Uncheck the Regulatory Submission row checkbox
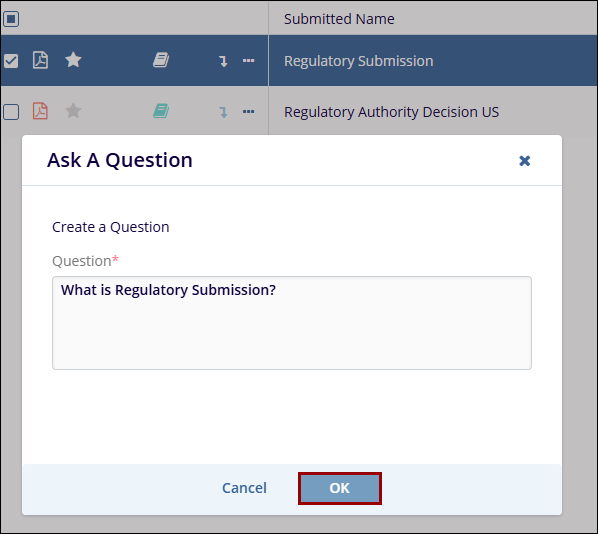Screen dimensions: 598x534 [11, 61]
